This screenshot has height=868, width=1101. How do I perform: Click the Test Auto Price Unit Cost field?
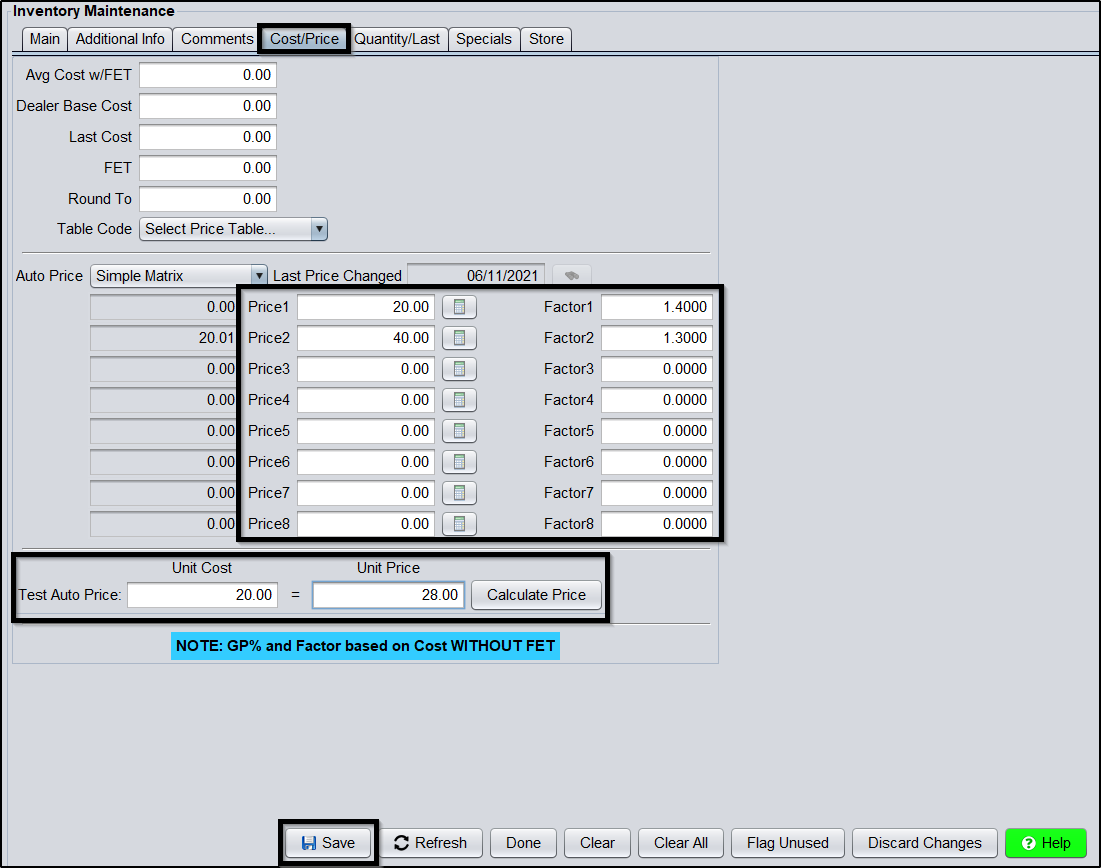(202, 595)
